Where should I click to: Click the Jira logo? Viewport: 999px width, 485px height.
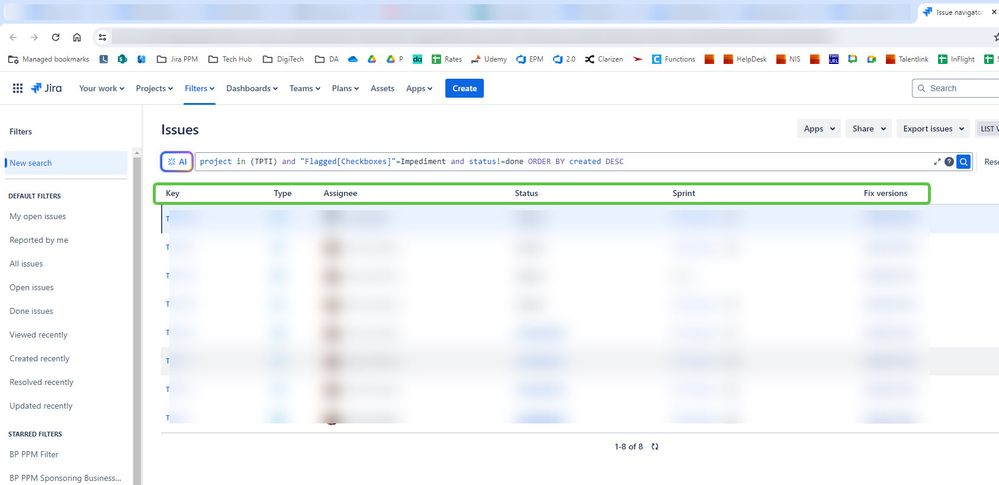point(47,89)
